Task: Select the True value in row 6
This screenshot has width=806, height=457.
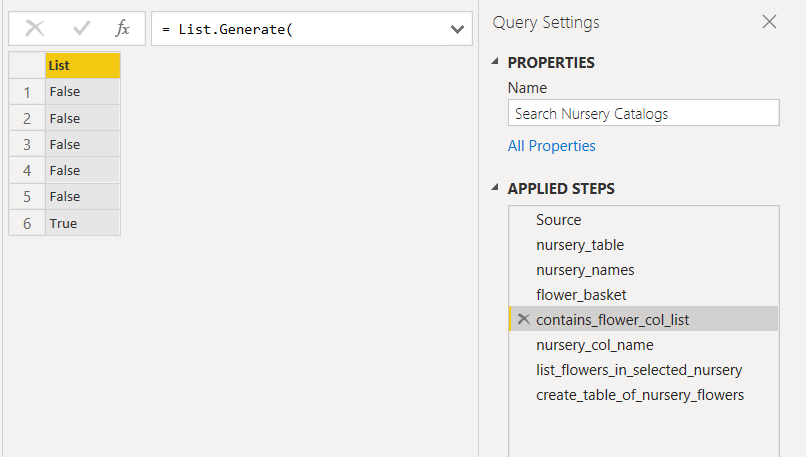Action: pyautogui.click(x=83, y=223)
